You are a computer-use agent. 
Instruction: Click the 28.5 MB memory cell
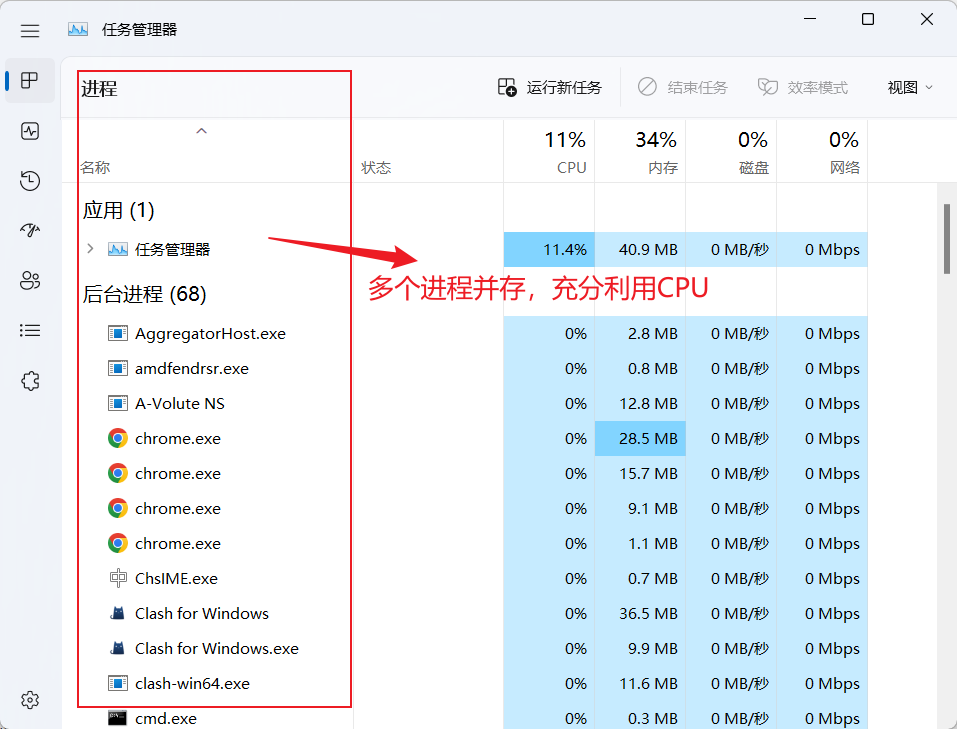pyautogui.click(x=640, y=438)
